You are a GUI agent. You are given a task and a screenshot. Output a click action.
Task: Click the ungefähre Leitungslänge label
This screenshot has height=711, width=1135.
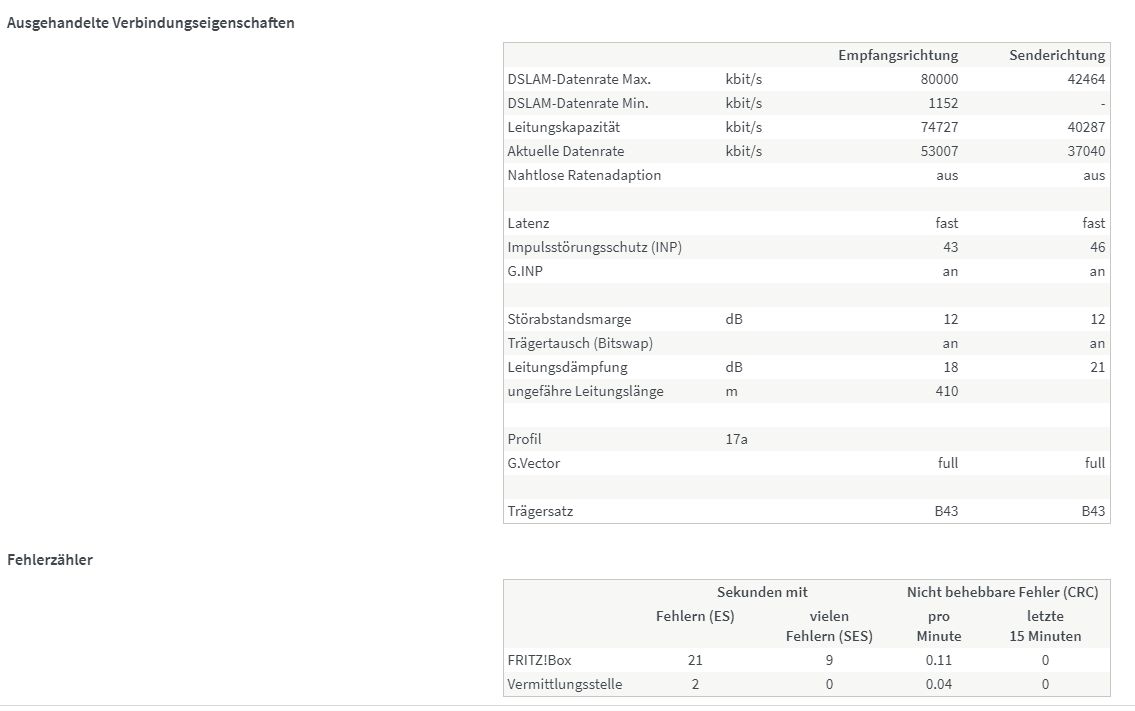pyautogui.click(x=585, y=391)
